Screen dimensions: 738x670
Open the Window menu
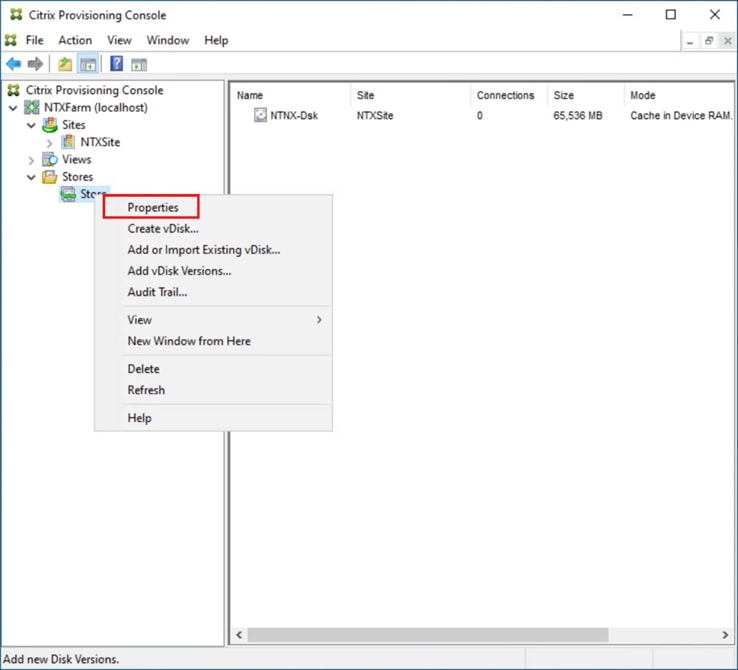pos(168,40)
